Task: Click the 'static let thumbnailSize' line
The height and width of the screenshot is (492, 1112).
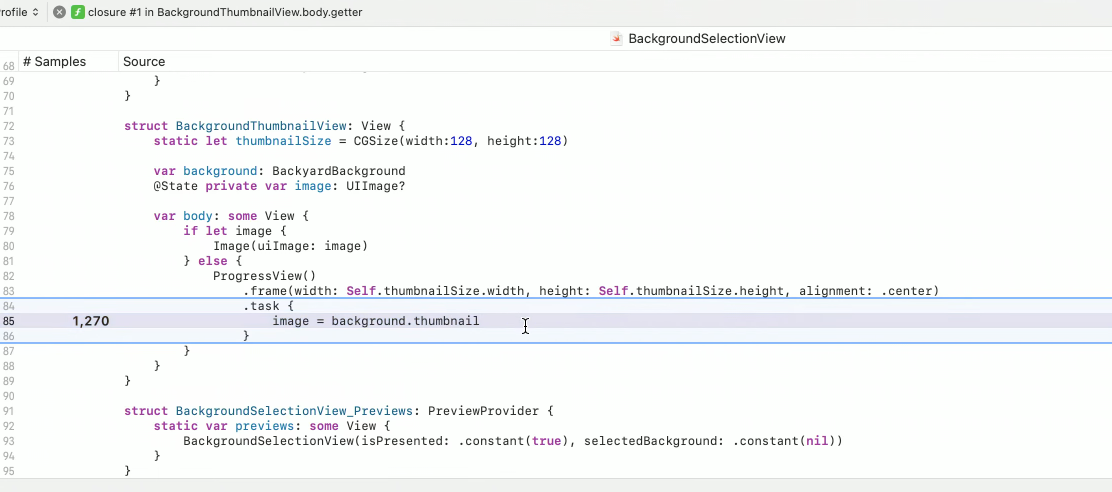Action: (x=361, y=141)
